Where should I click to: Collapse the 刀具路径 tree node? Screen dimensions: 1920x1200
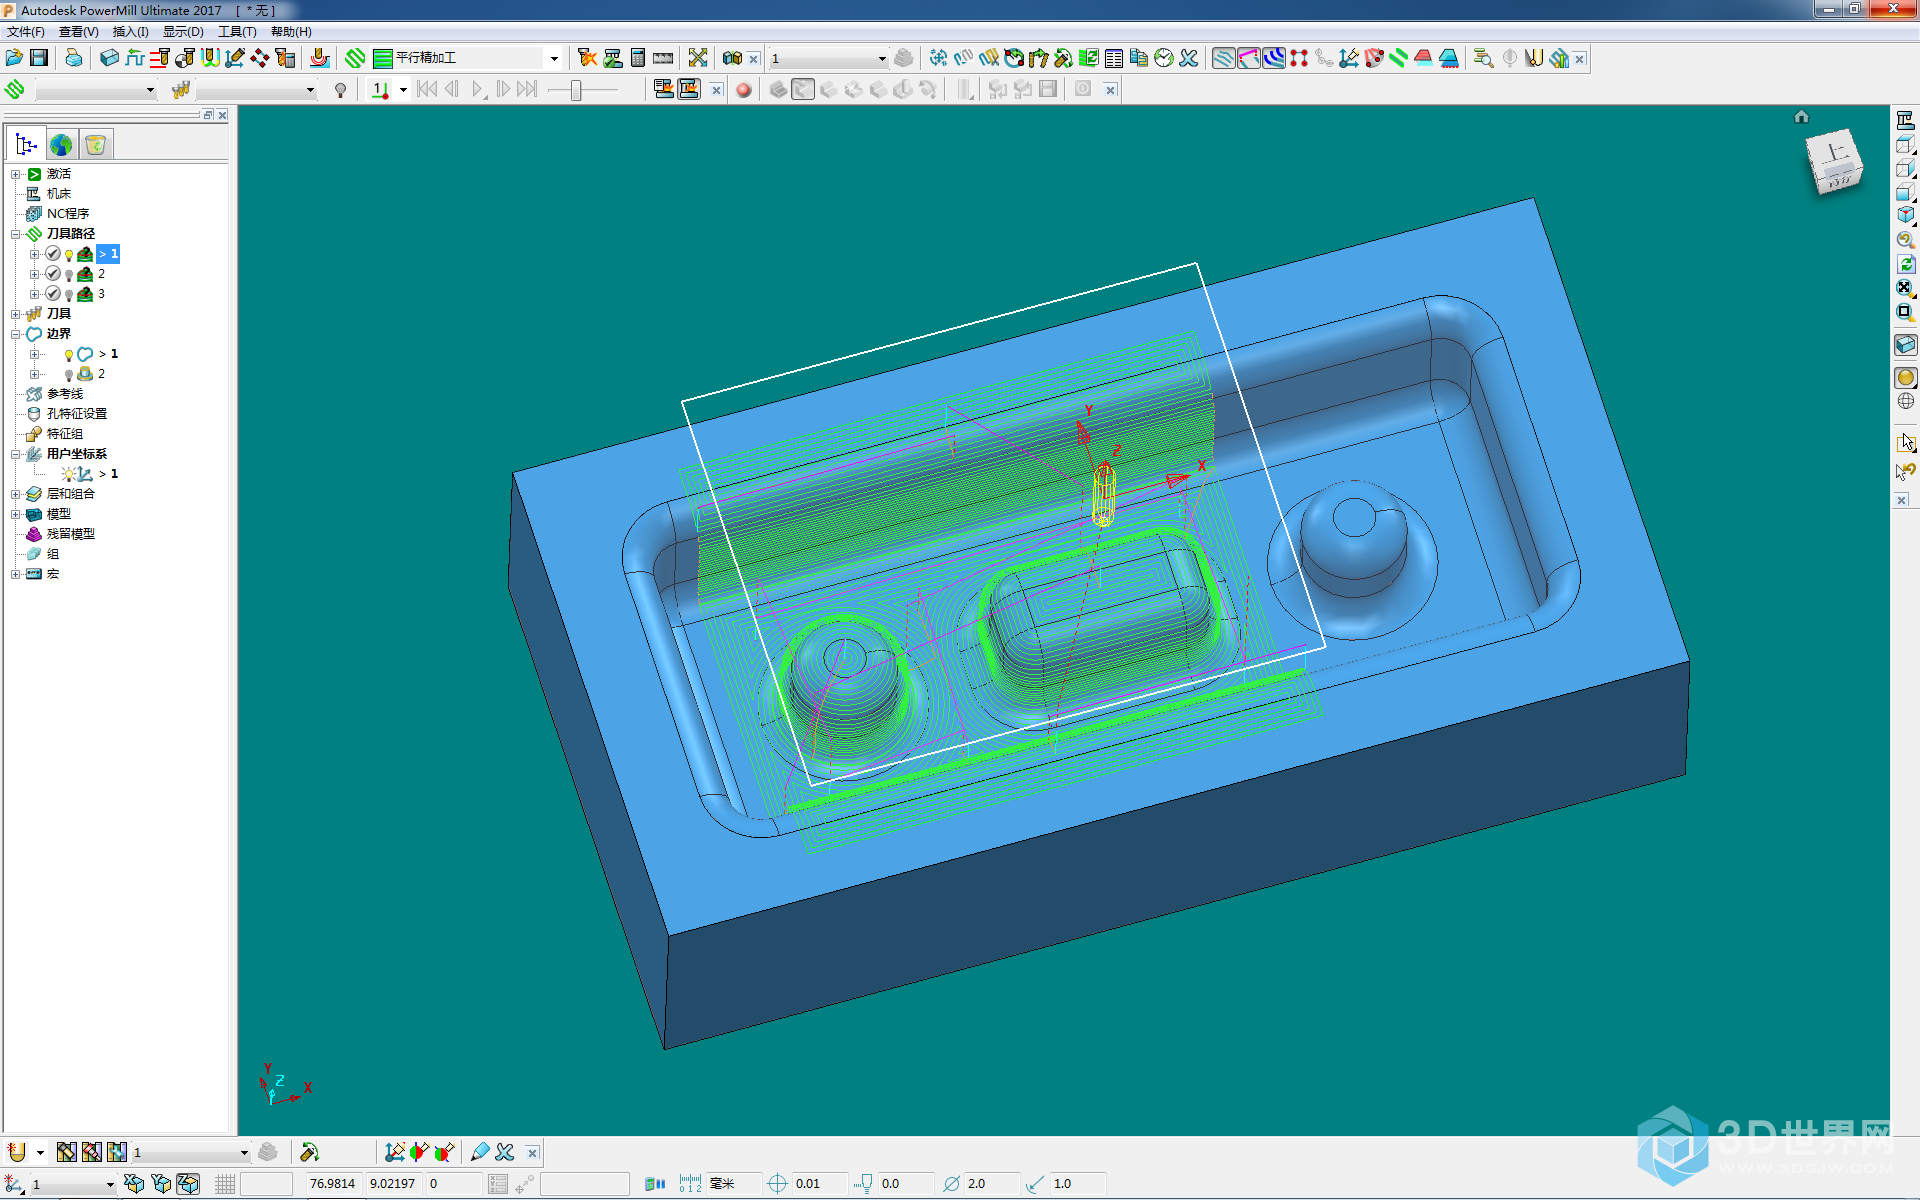click(x=16, y=234)
